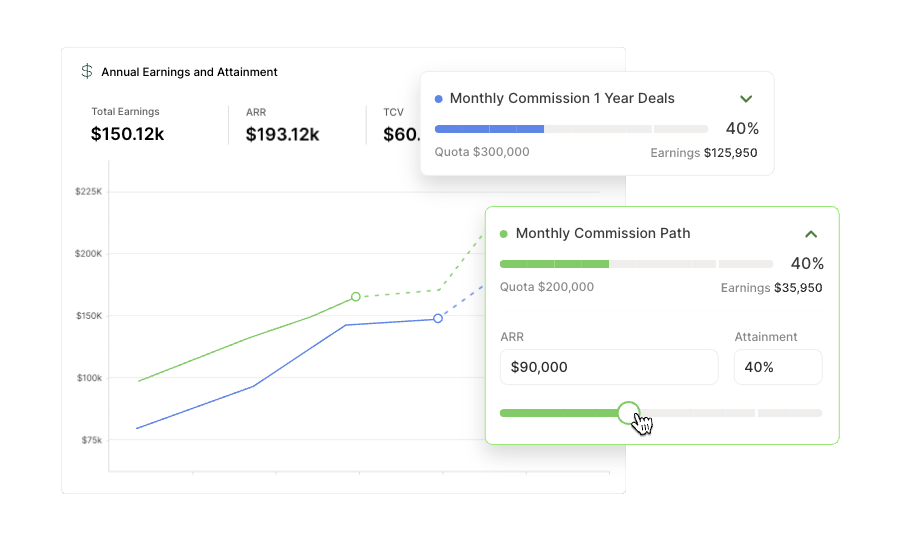This screenshot has width=900, height=540.
Task: Click the ARR value $193.12k
Action: pos(282,134)
